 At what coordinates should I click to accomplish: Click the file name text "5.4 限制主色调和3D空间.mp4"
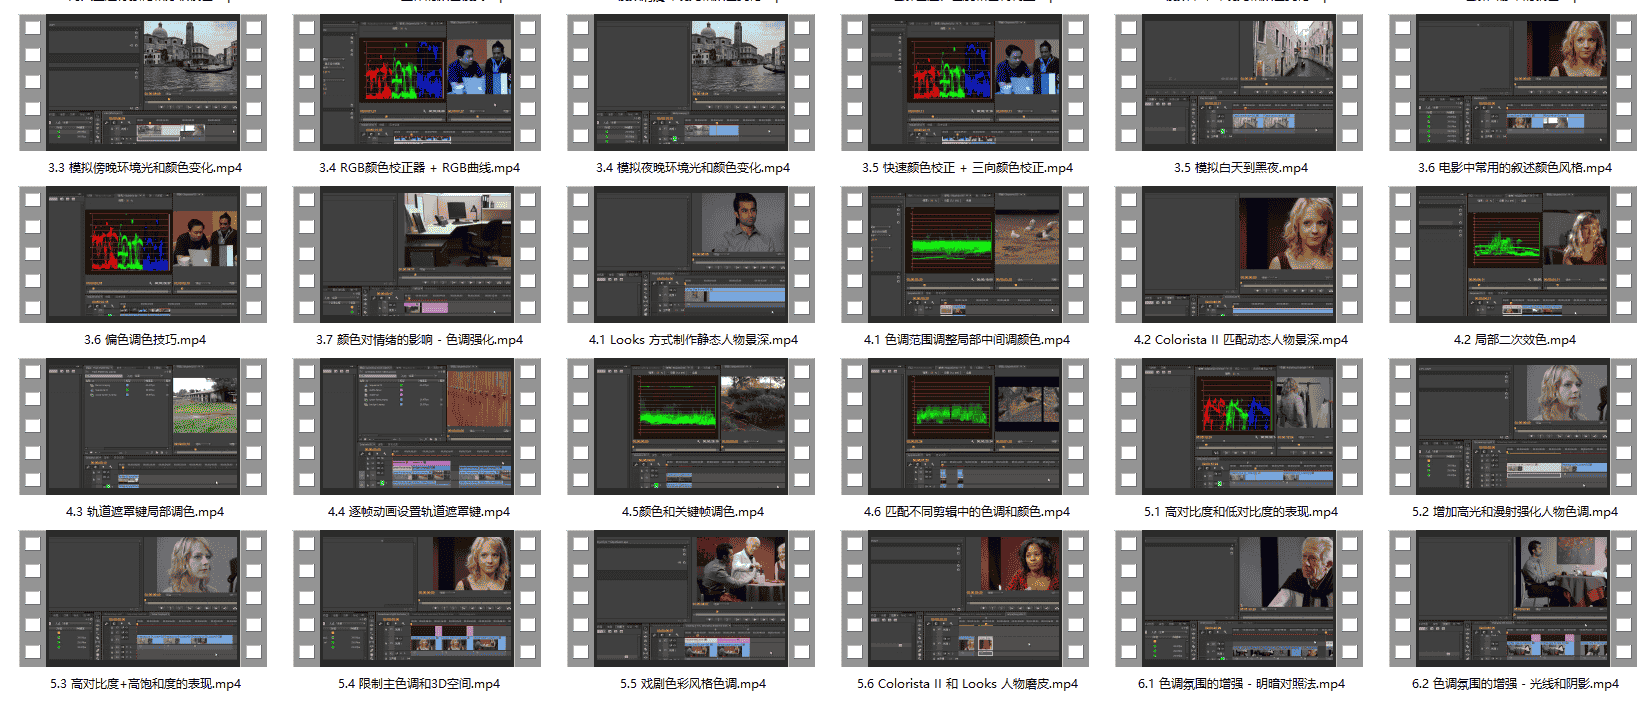[419, 684]
